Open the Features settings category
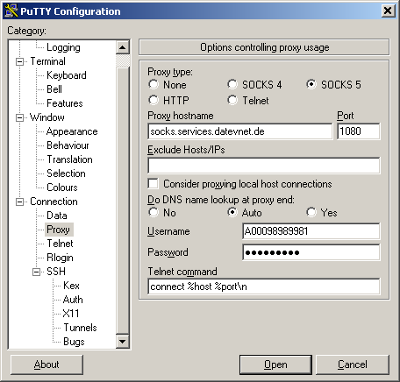Viewport: 400px width, 382px height. tap(65, 103)
